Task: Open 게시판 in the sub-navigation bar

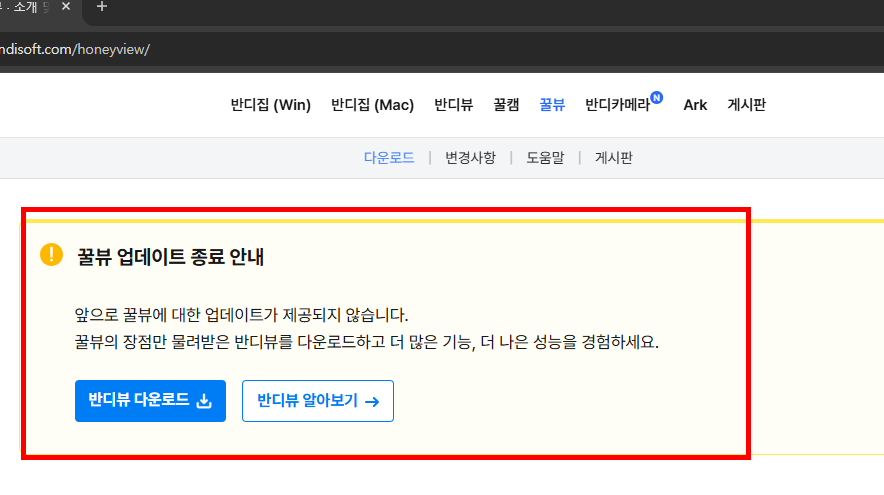Action: [x=613, y=158]
